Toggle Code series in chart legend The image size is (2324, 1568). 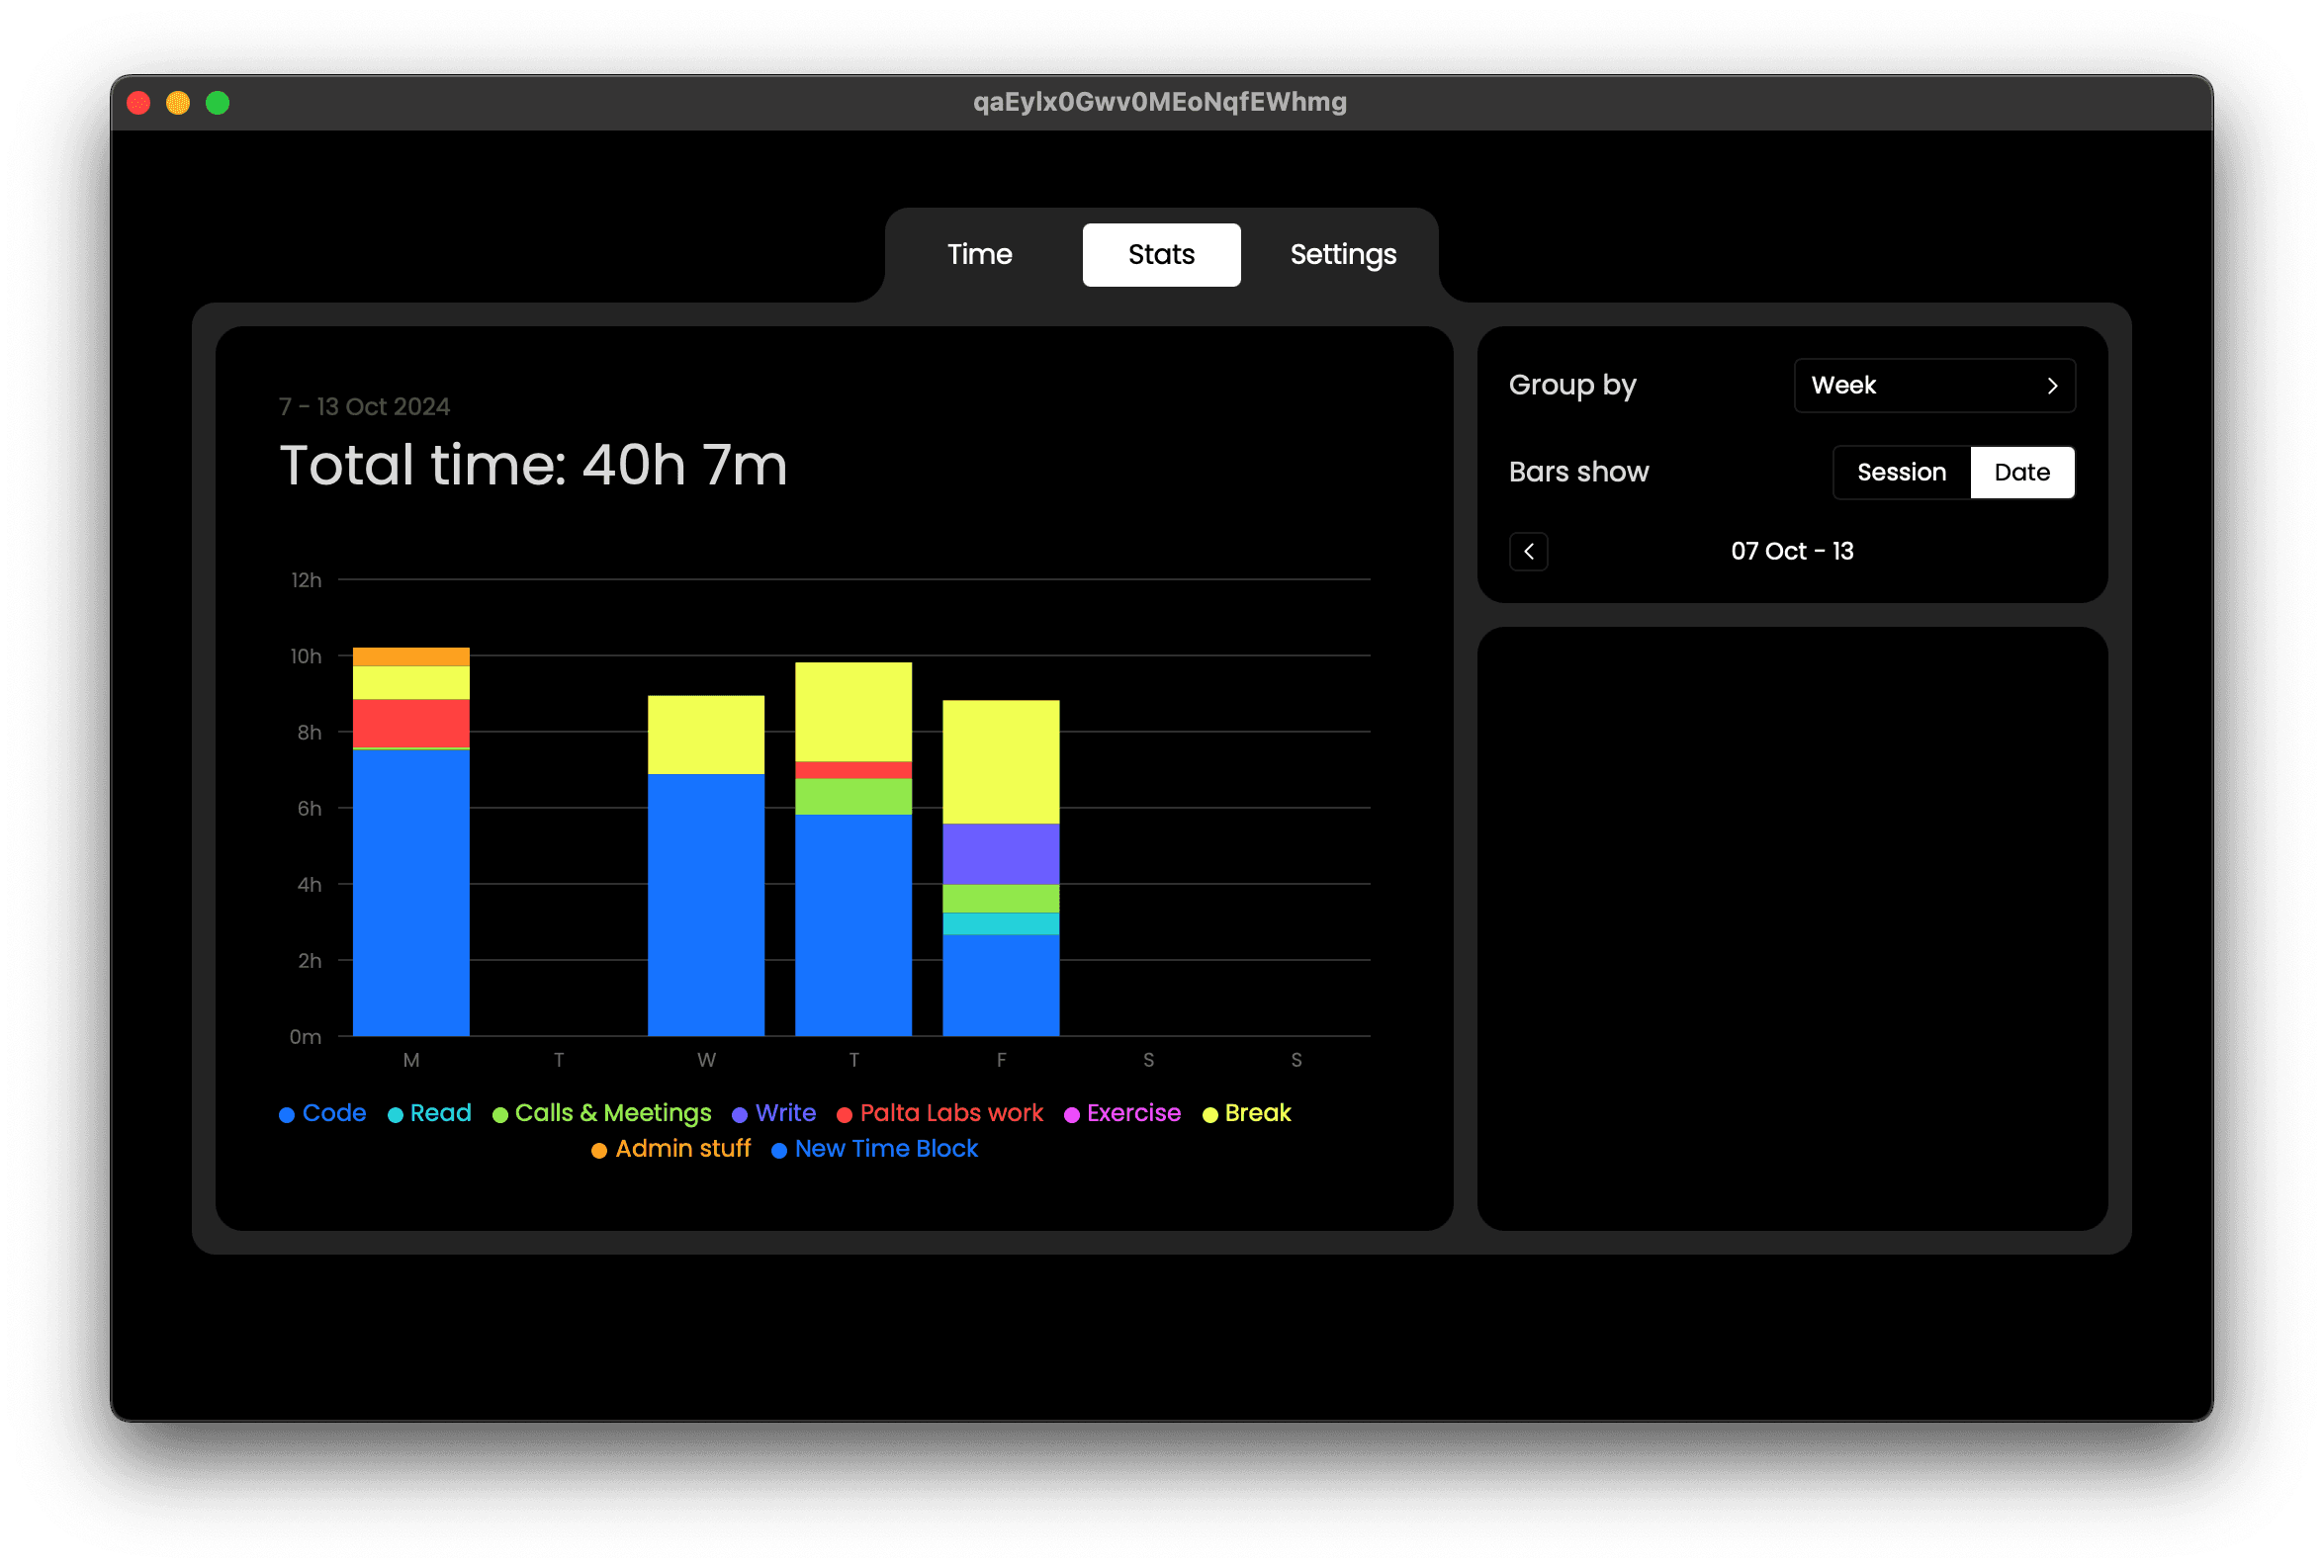coord(333,1113)
